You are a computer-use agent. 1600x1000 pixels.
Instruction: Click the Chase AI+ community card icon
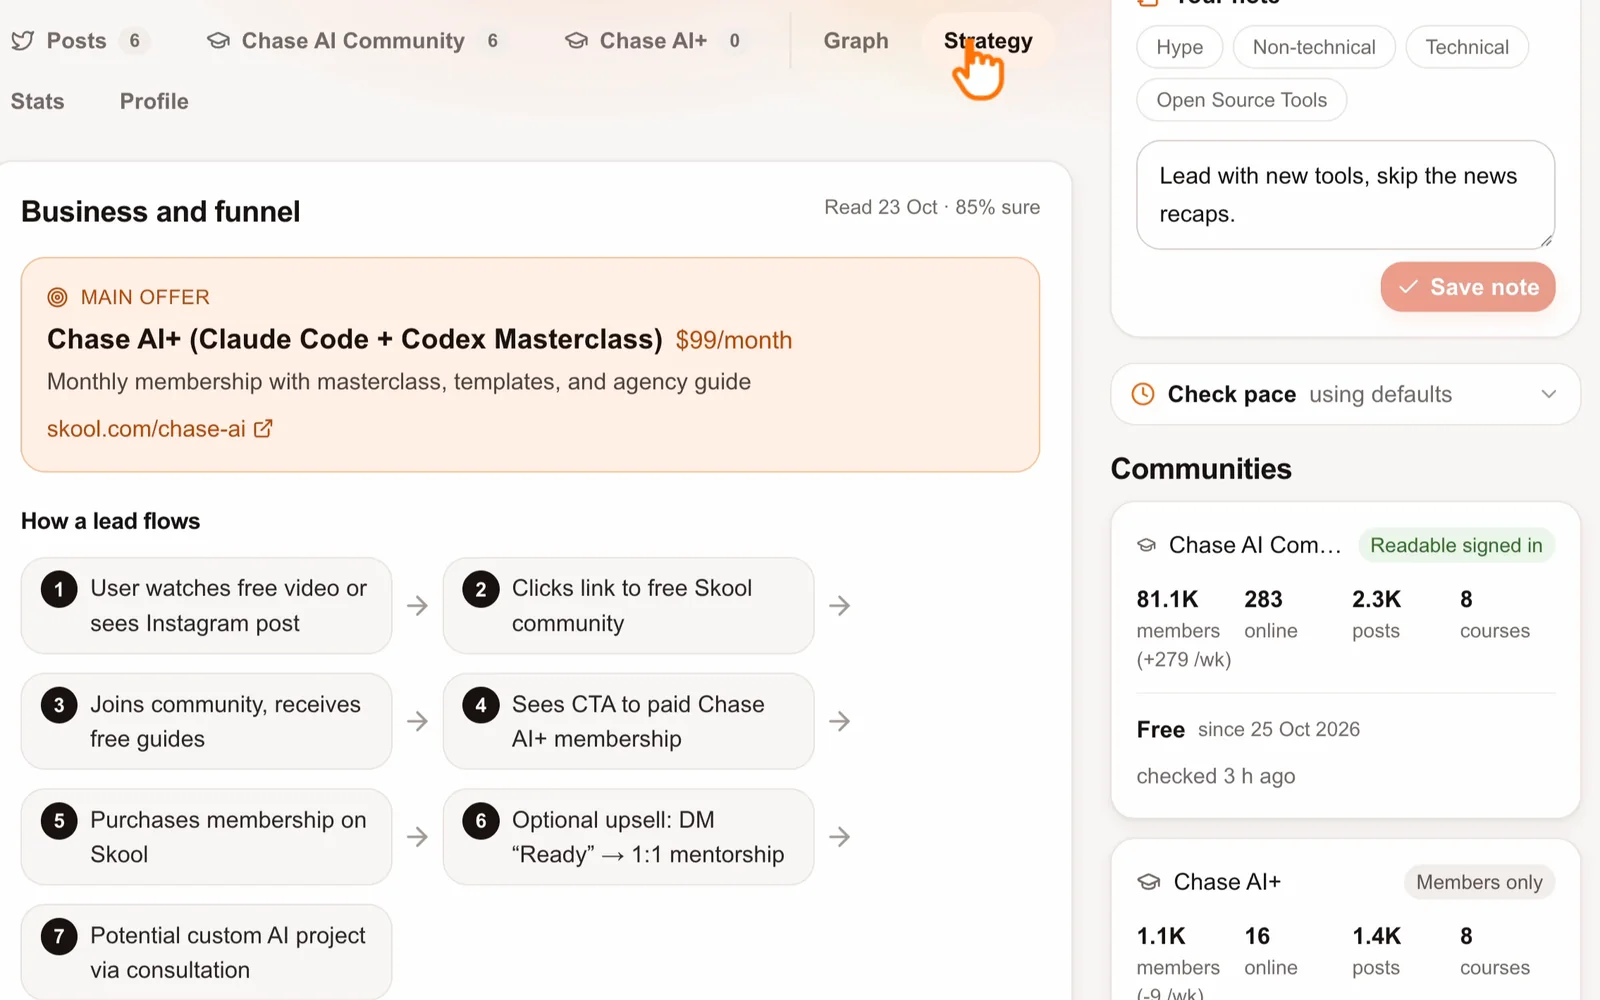coord(1149,882)
